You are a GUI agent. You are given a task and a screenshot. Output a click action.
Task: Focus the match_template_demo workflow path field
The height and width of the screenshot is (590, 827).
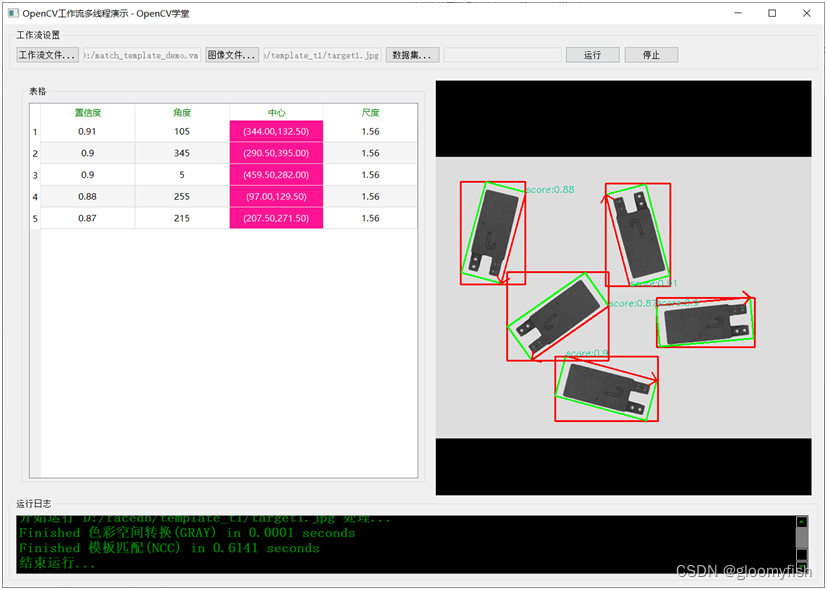pyautogui.click(x=142, y=55)
